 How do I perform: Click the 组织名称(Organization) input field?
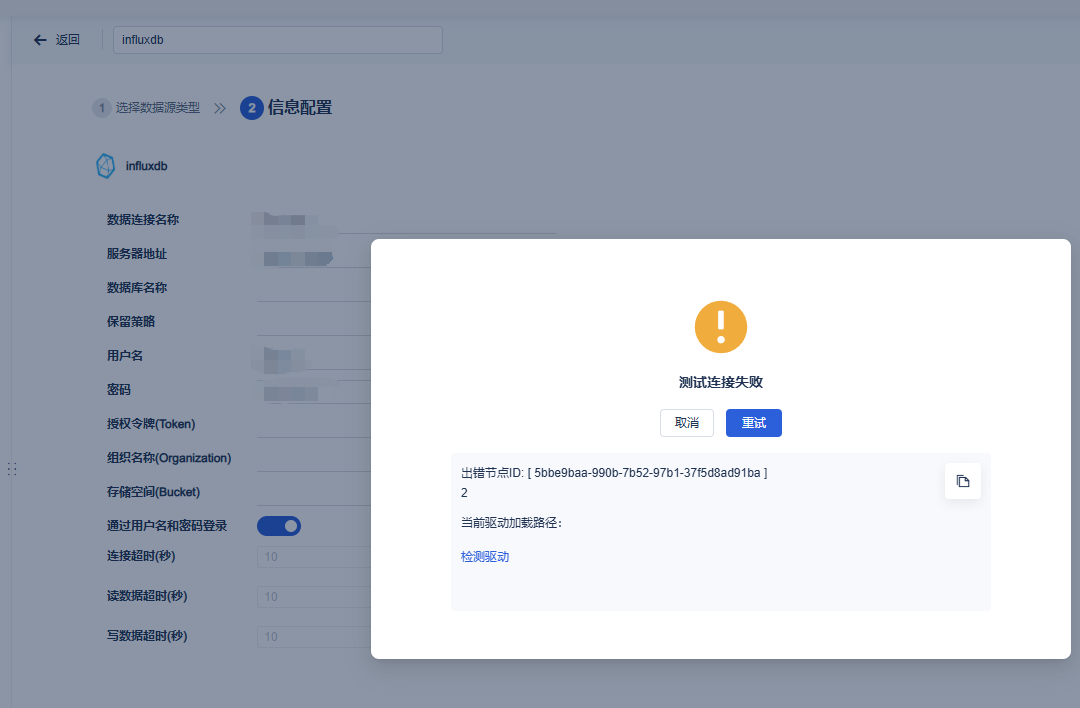click(313, 458)
